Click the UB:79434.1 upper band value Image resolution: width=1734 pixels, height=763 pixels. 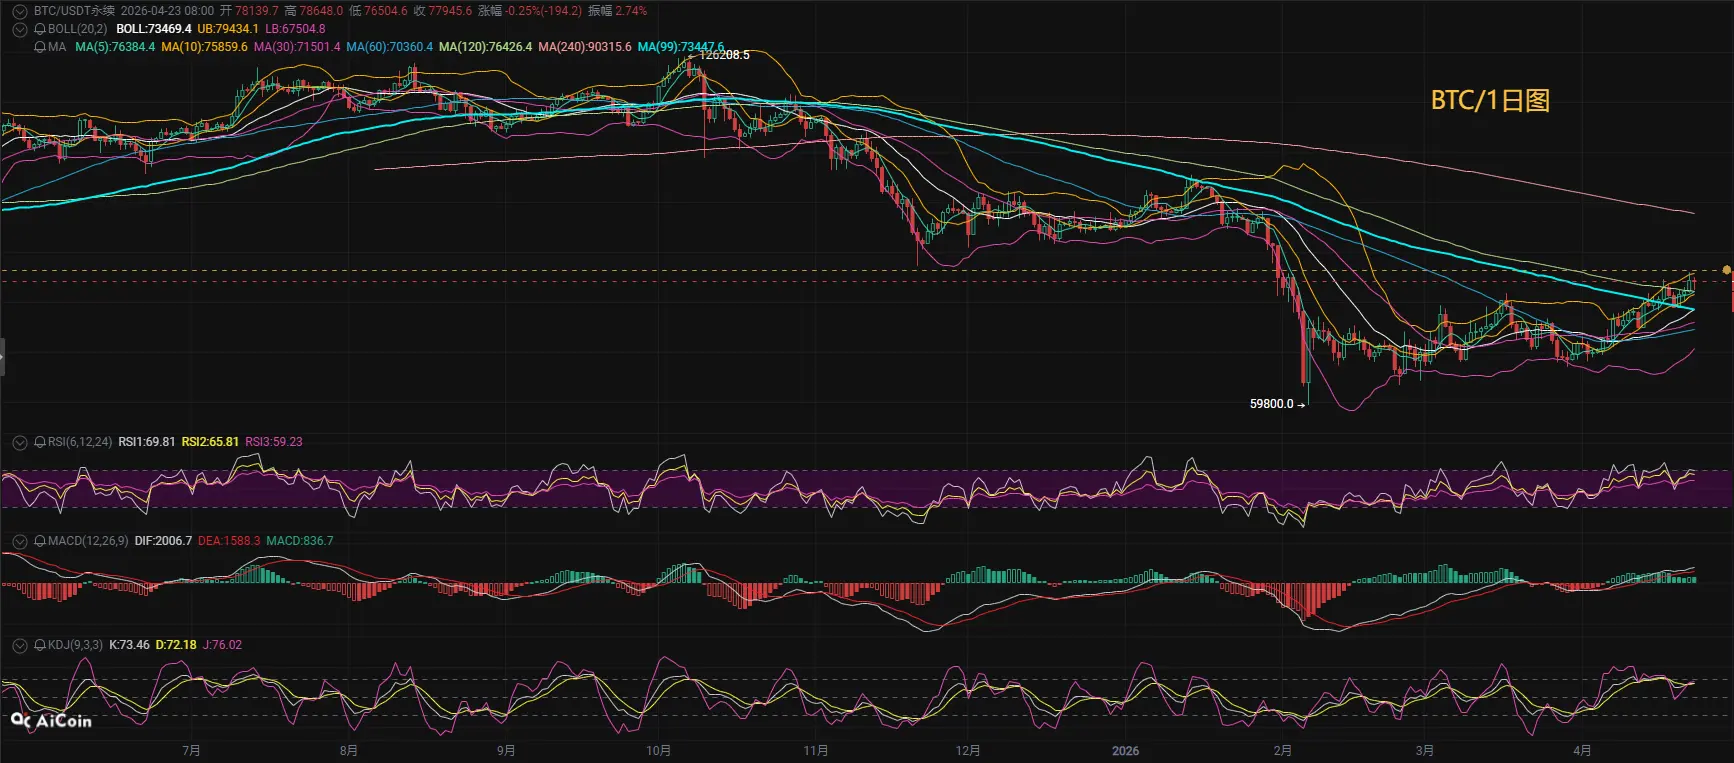tap(228, 29)
